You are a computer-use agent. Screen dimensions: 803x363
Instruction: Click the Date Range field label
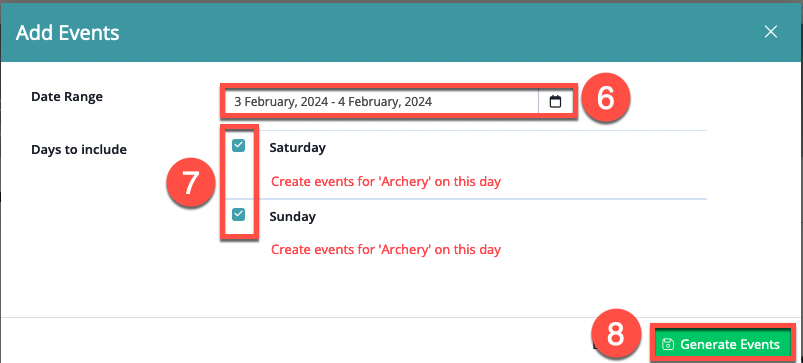67,96
